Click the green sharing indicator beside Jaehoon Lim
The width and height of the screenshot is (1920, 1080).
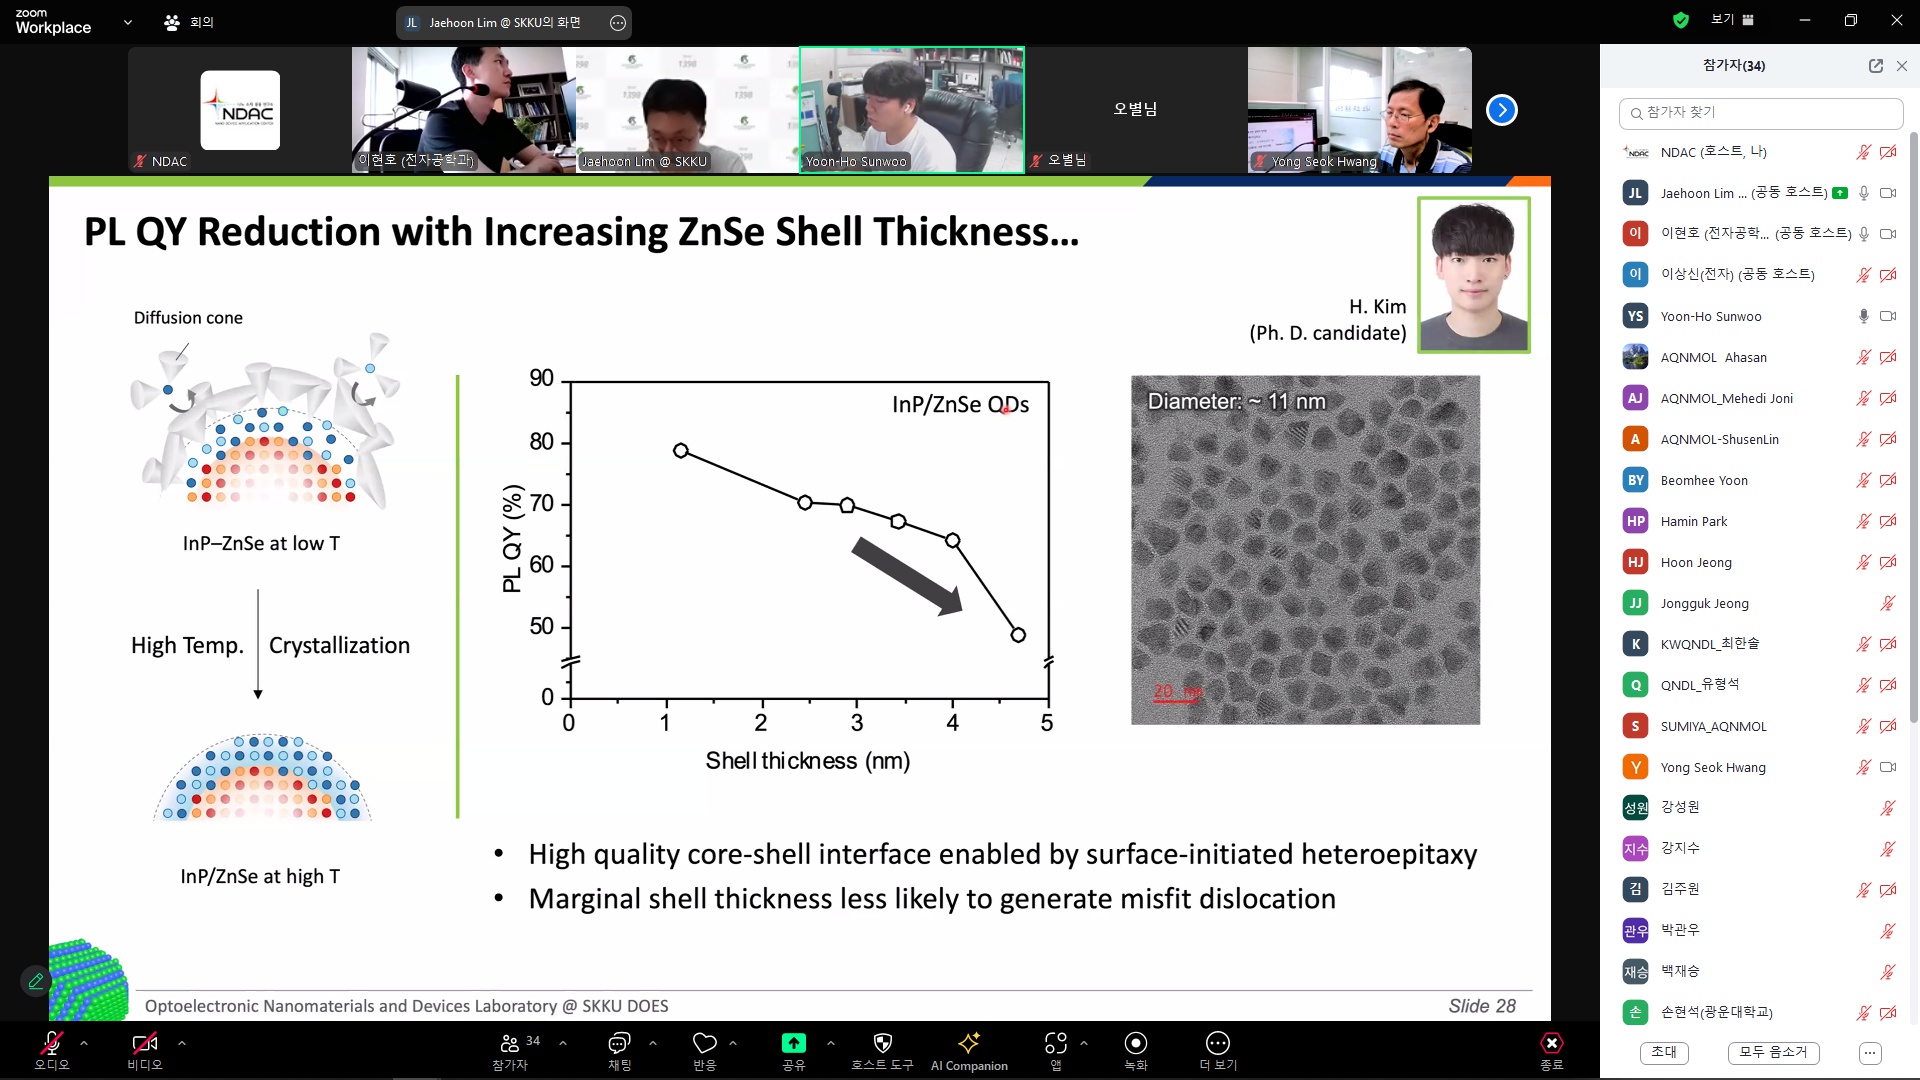pos(1840,193)
